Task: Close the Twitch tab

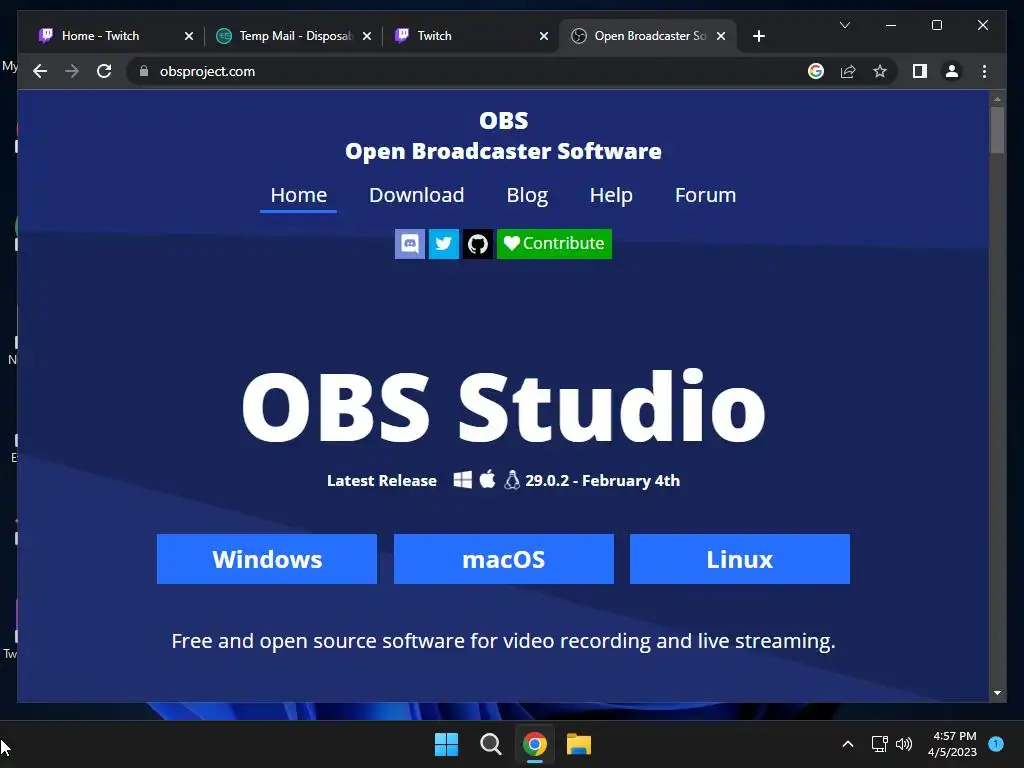Action: tap(543, 36)
